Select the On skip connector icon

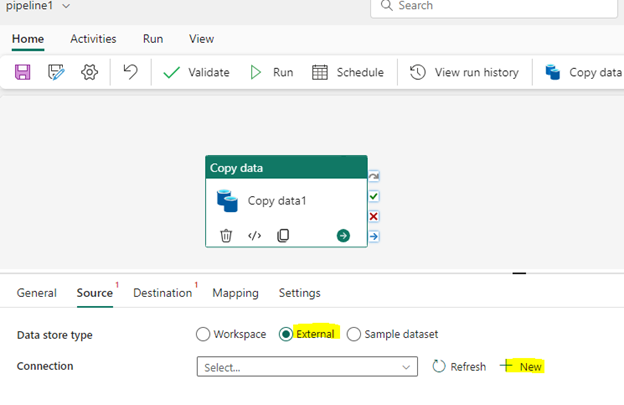point(374,176)
